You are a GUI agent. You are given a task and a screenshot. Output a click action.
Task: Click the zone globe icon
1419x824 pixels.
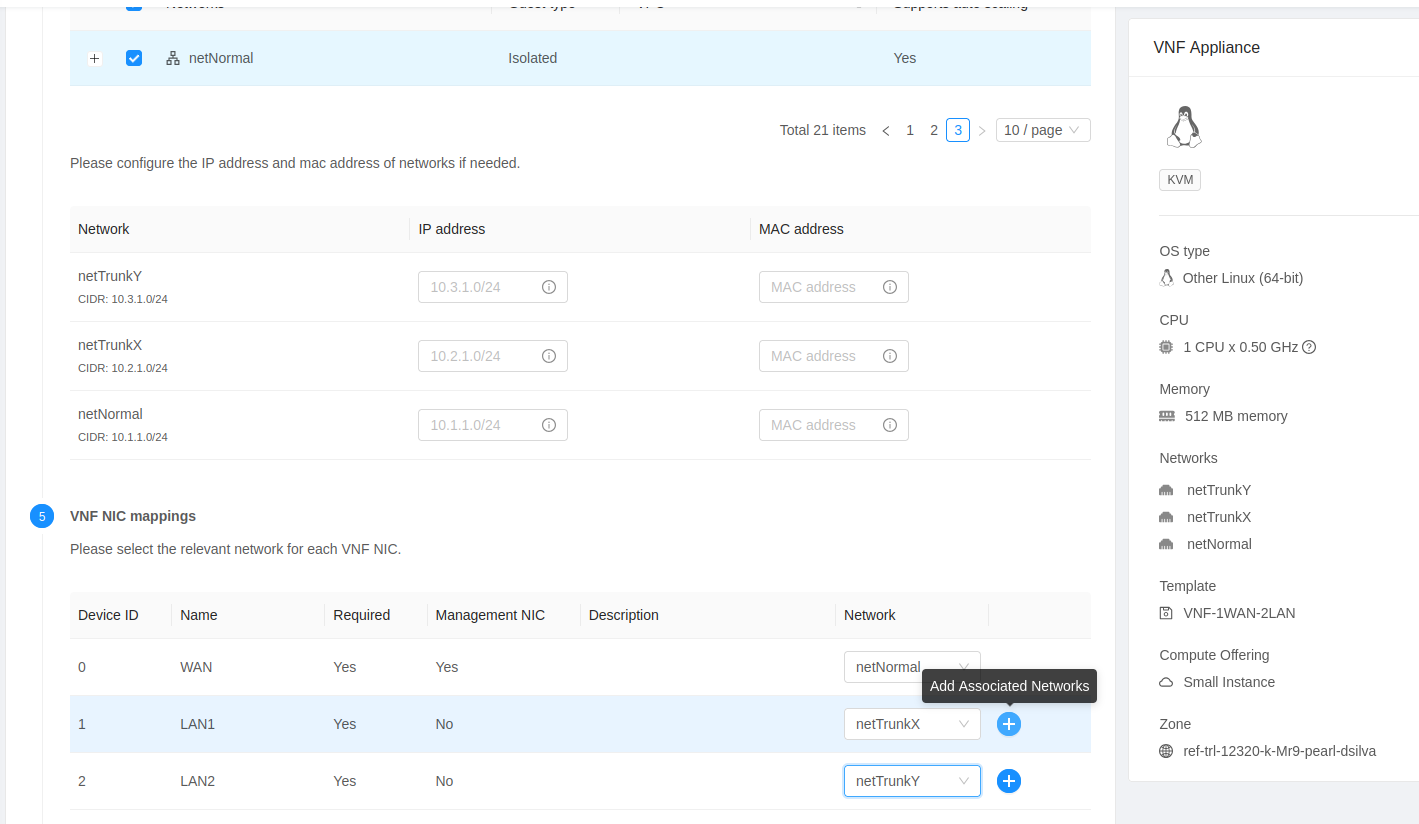click(x=1166, y=751)
